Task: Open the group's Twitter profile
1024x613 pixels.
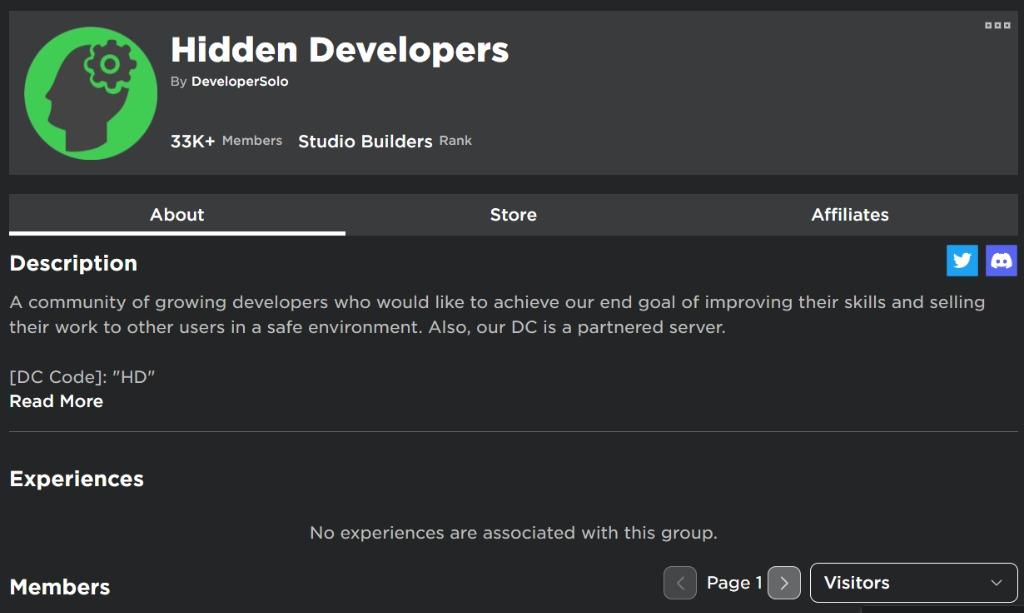Action: [961, 260]
